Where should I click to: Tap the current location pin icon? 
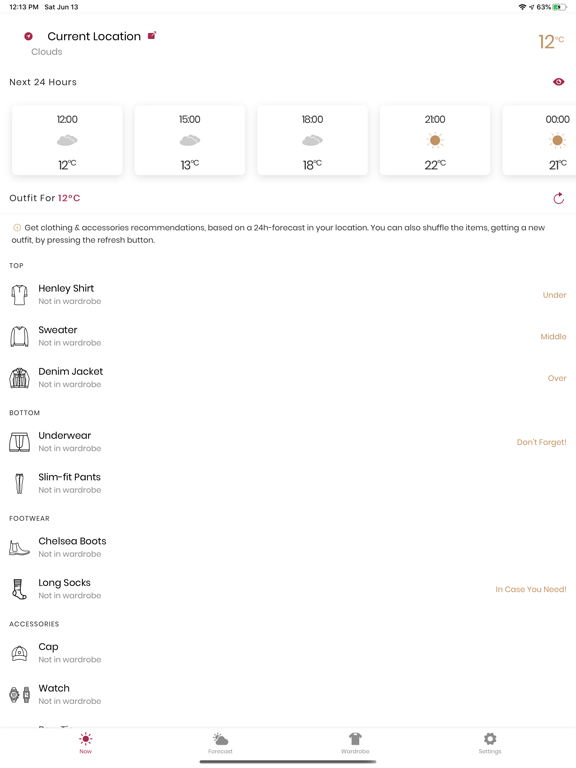coord(28,36)
